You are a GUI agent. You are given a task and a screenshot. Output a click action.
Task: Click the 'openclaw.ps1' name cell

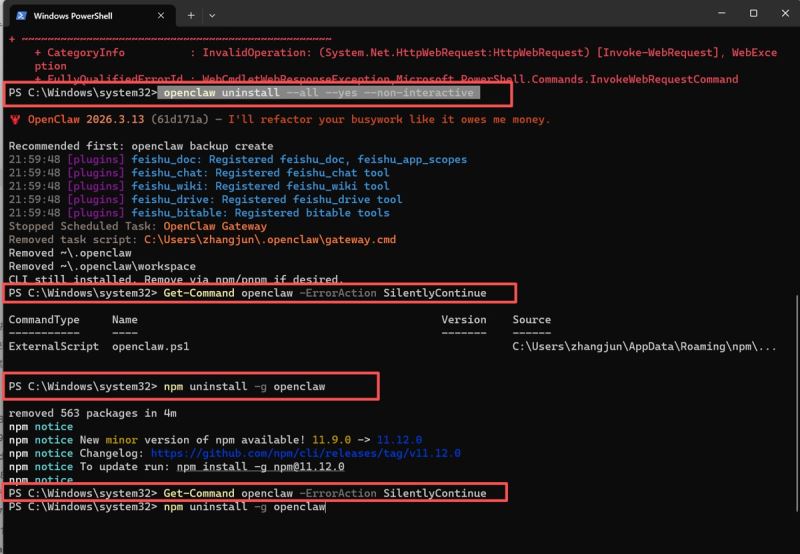point(151,346)
